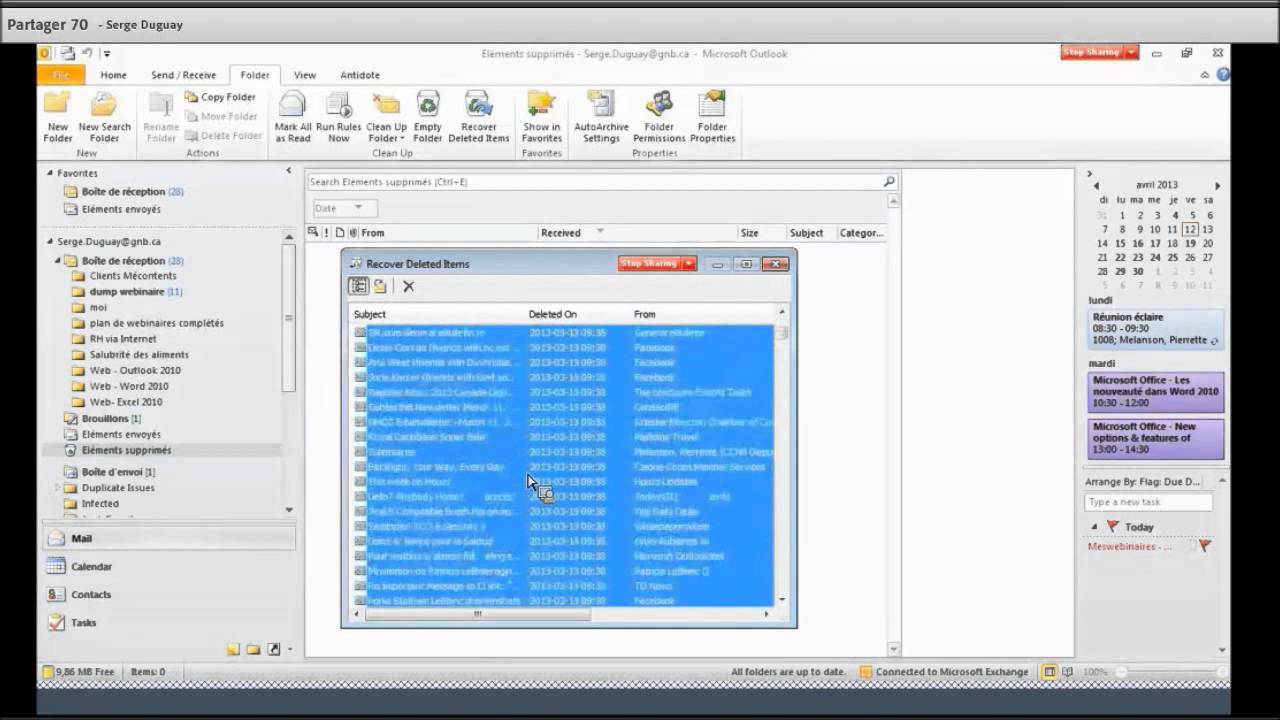Click the Outlook Help question mark icon
Viewport: 1280px width, 720px height.
pyautogui.click(x=1223, y=75)
